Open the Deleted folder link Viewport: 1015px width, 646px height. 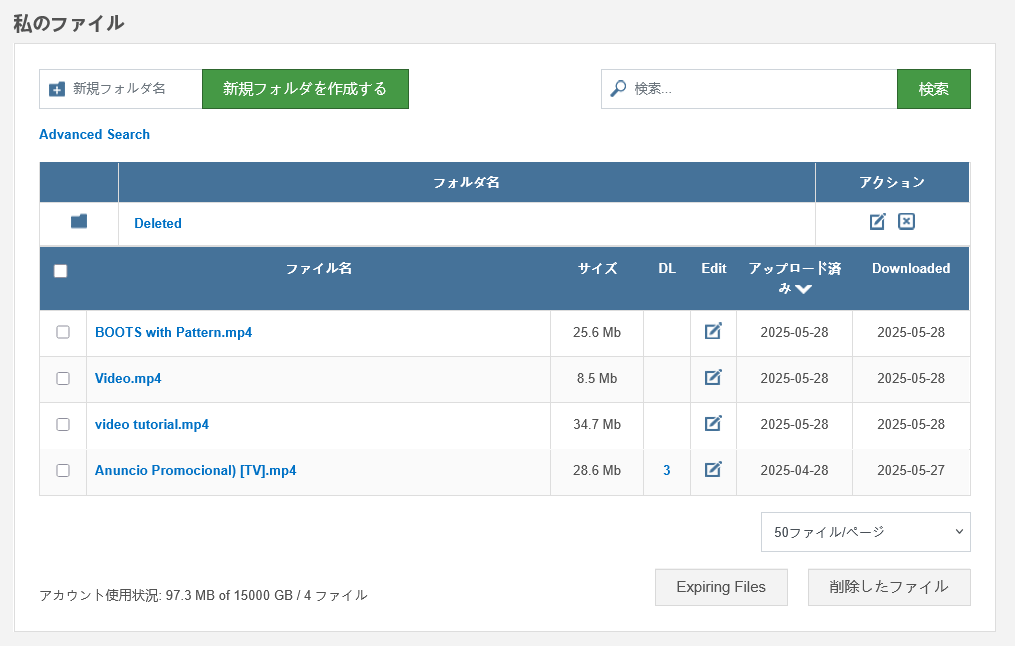158,223
